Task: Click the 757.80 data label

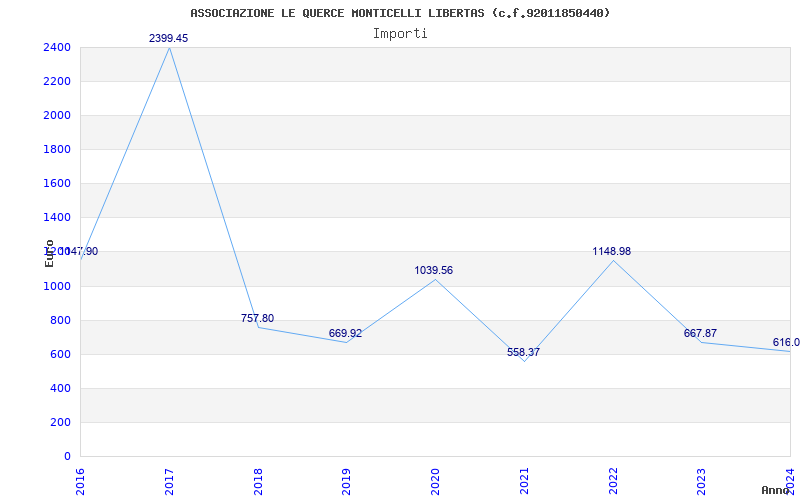Action: tap(257, 318)
